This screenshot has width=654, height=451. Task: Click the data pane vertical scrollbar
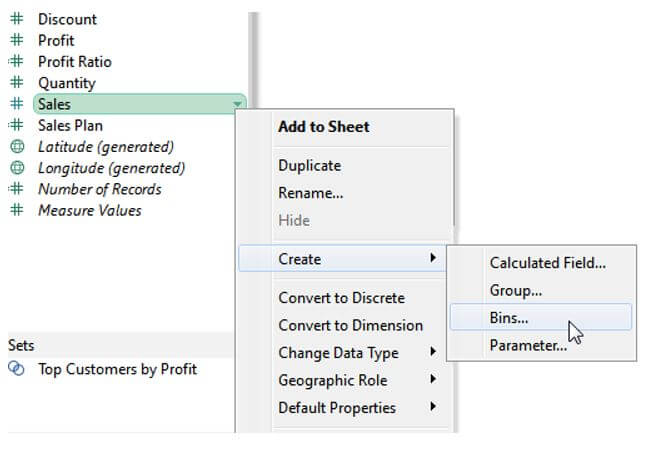(x=253, y=50)
